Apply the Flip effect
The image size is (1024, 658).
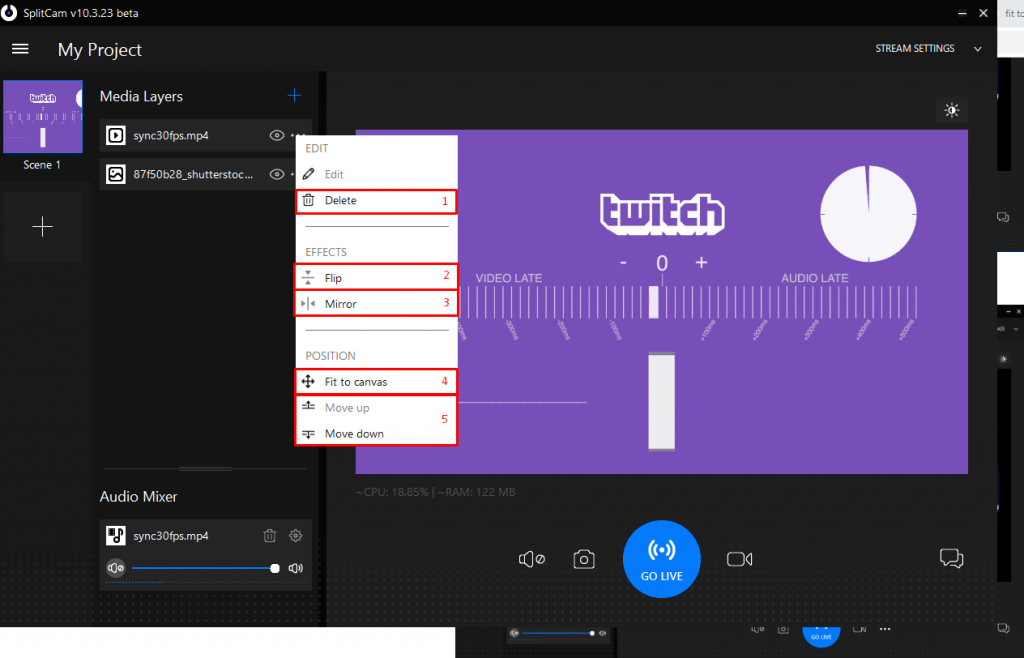pyautogui.click(x=376, y=277)
